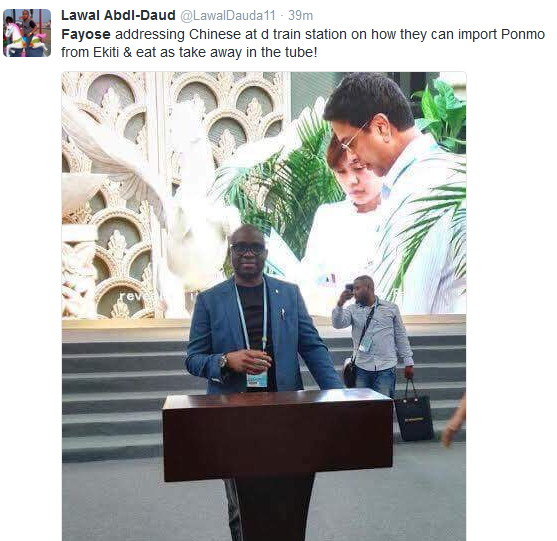This screenshot has height=541, width=557.
Task: Click the wristwatch on the speaker's wrist
Action: [x=223, y=361]
